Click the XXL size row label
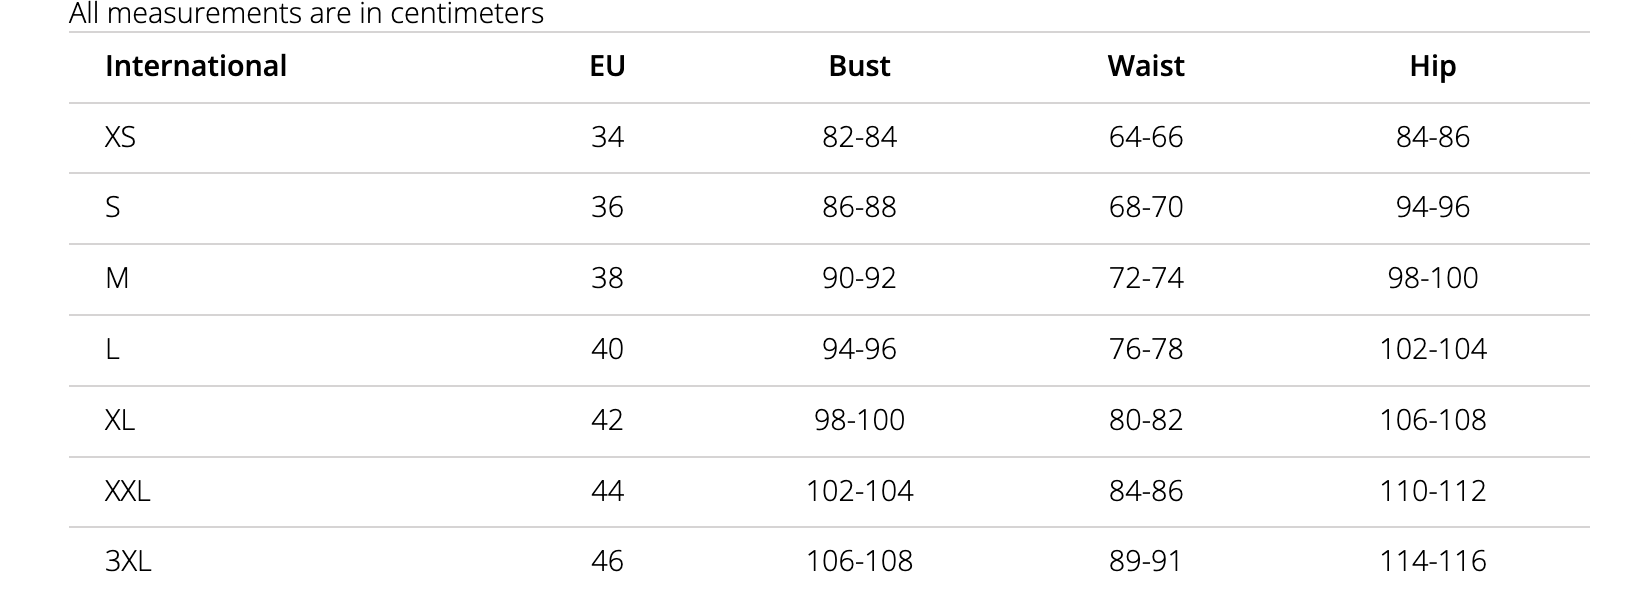The width and height of the screenshot is (1636, 604). click(127, 491)
